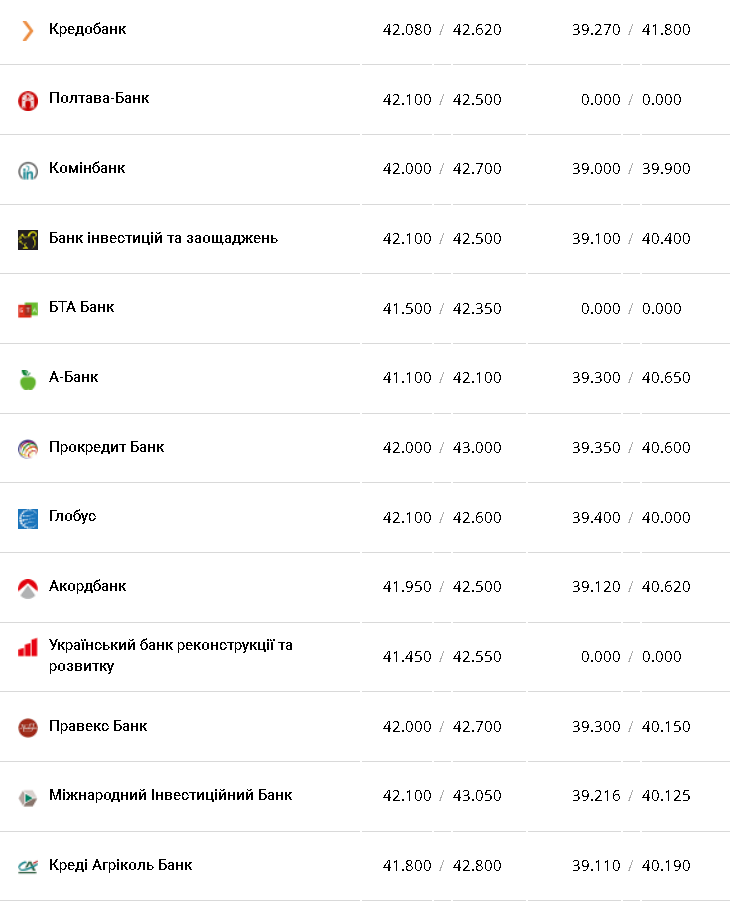Open the Кредобанк bank name link
The height and width of the screenshot is (907, 730).
[x=87, y=29]
